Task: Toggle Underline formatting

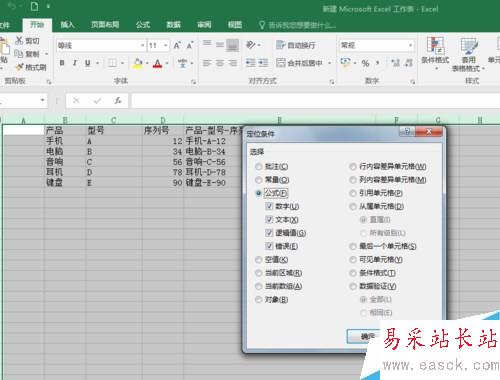Action: 87,63
